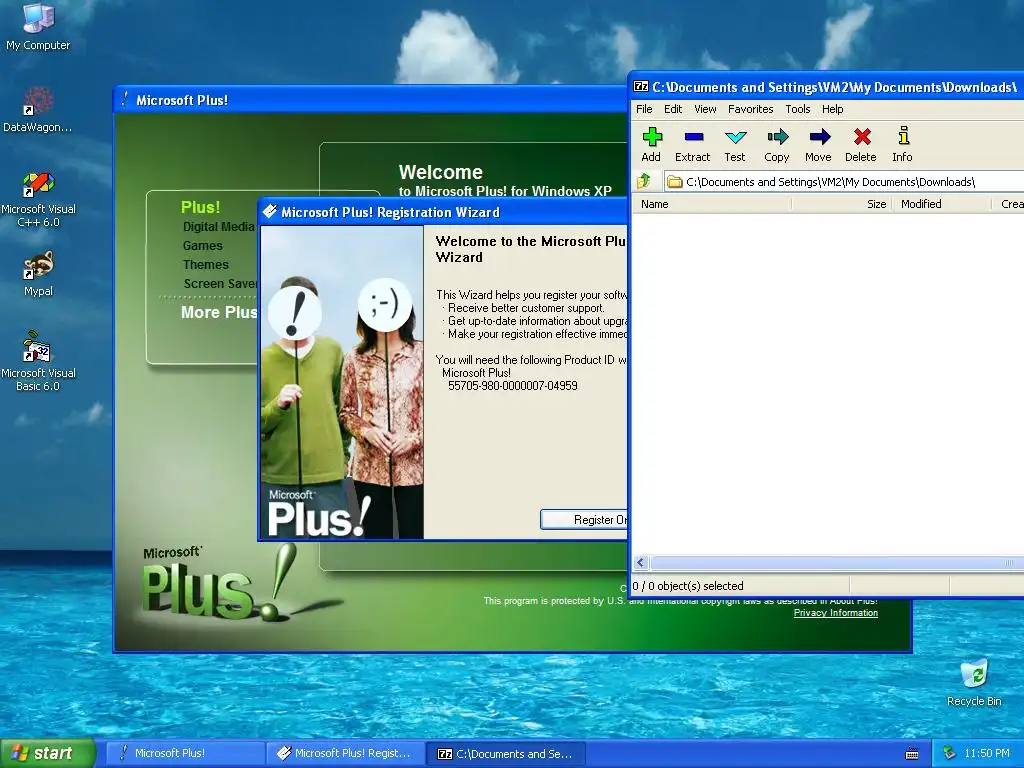Click the Add button in 7-Zip toolbar
Viewport: 1024px width, 768px height.
tap(651, 144)
